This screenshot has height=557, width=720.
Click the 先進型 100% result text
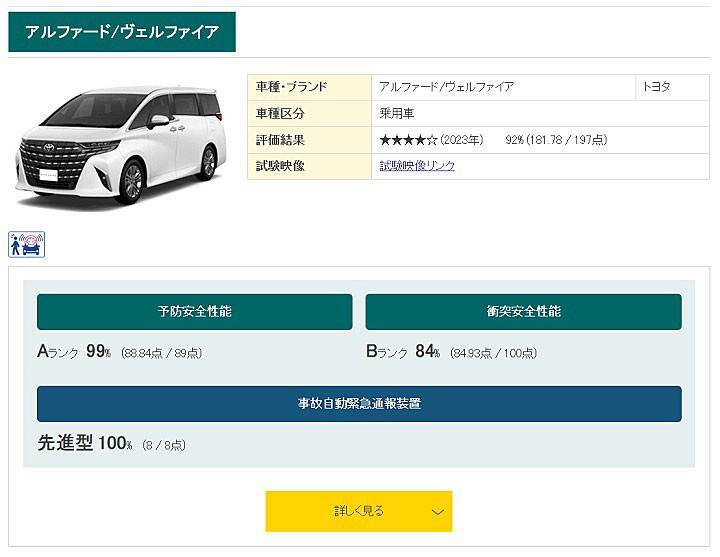85,444
